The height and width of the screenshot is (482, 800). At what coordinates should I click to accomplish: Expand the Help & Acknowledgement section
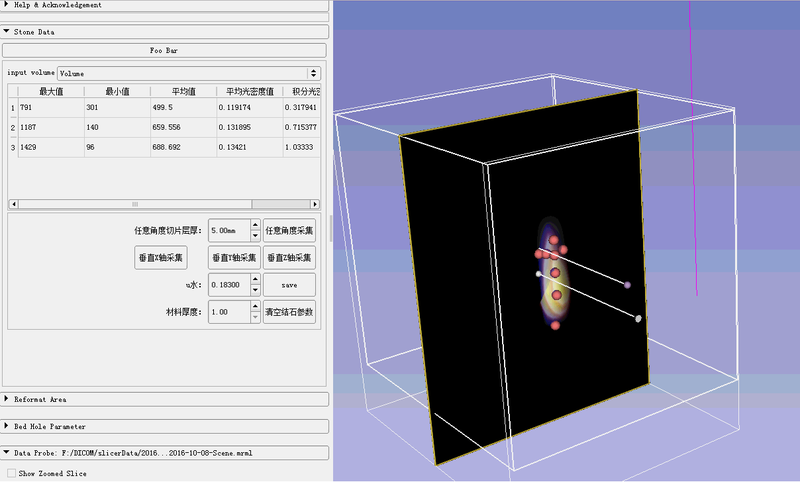60,5
